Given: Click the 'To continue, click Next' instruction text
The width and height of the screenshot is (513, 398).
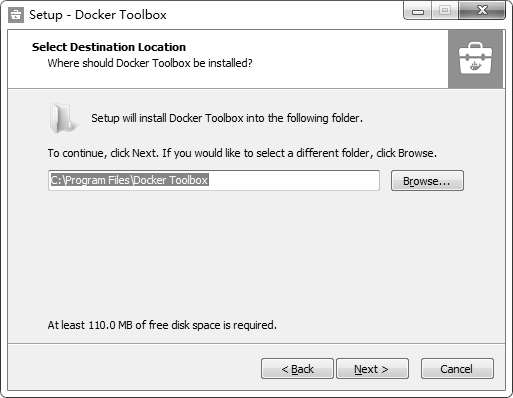Looking at the screenshot, I should click(x=242, y=153).
